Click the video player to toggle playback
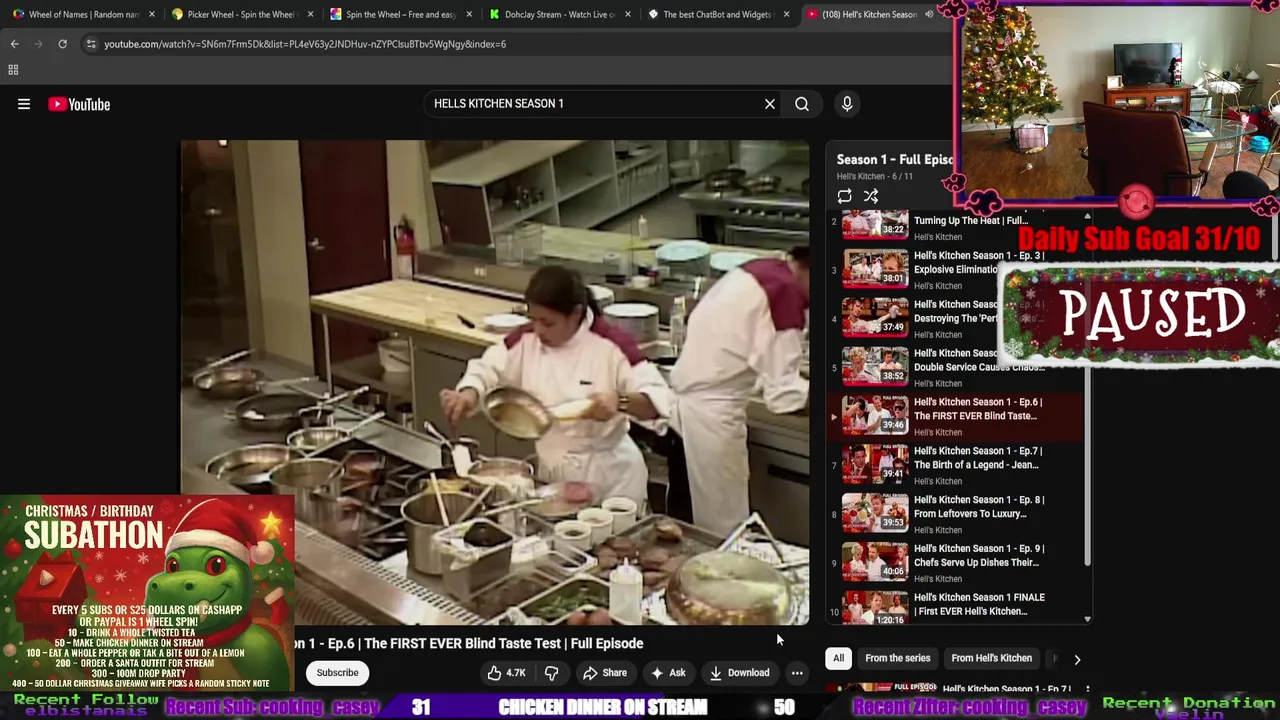Screen dimensions: 1280x720 [495, 382]
